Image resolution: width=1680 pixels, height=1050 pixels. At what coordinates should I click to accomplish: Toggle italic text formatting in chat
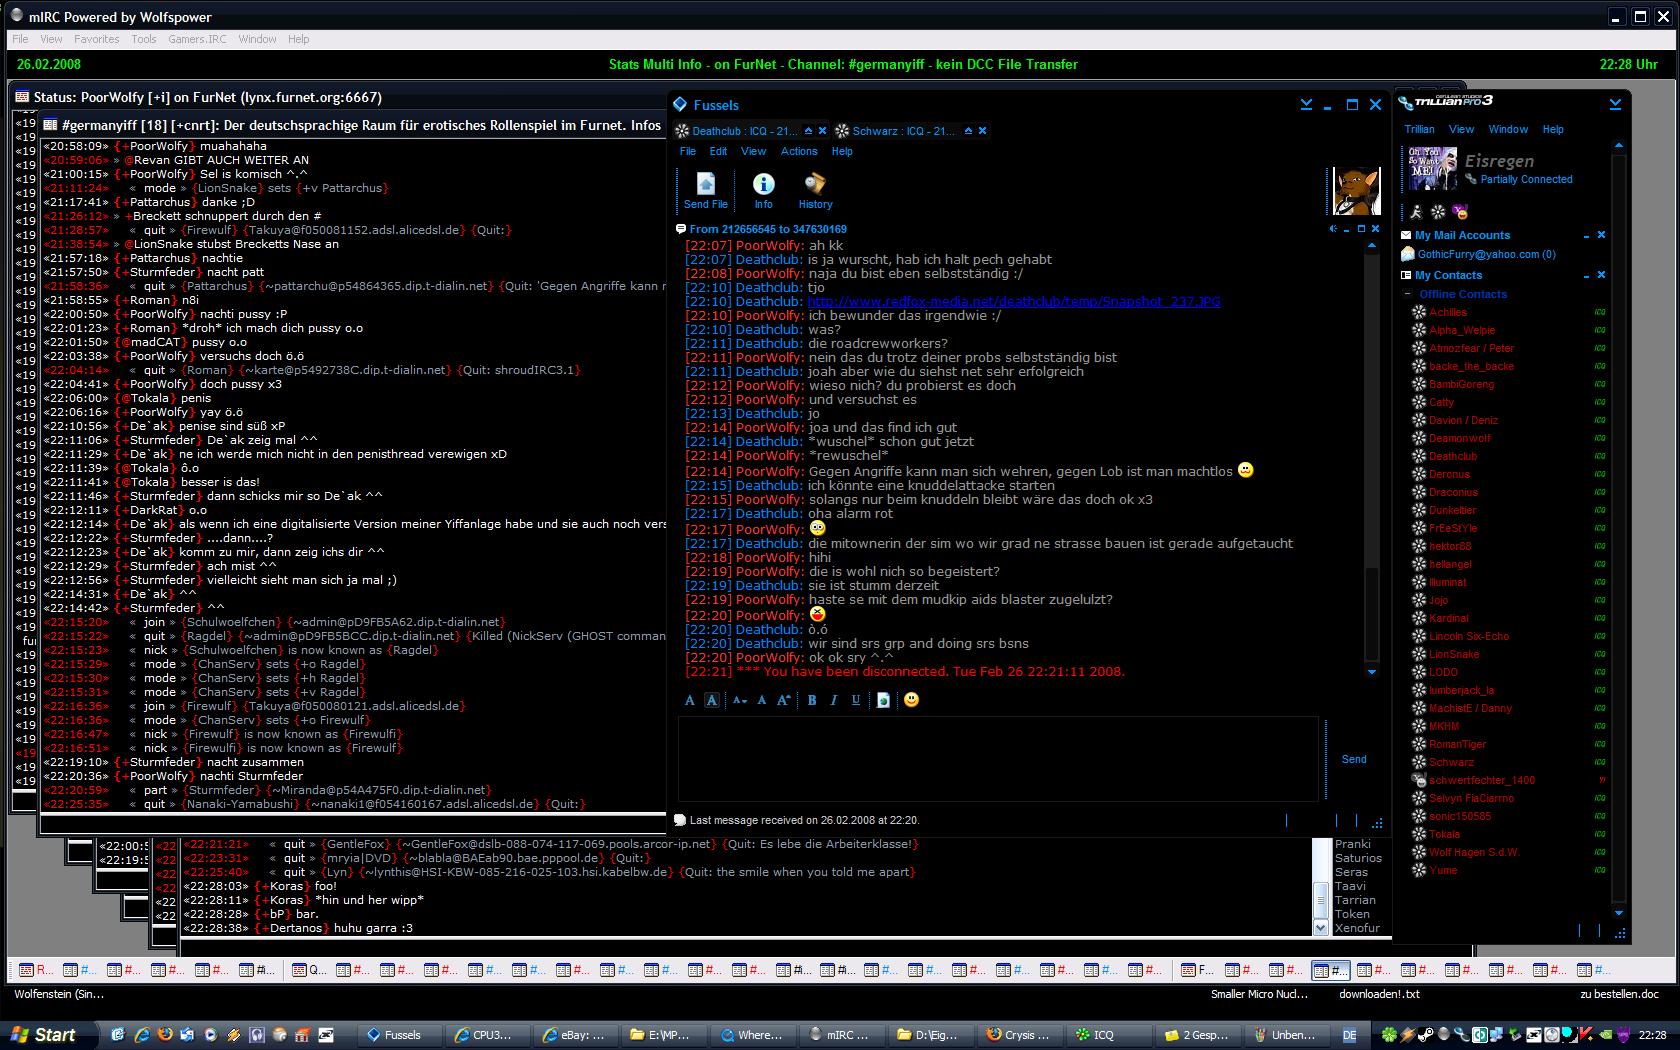tap(834, 700)
